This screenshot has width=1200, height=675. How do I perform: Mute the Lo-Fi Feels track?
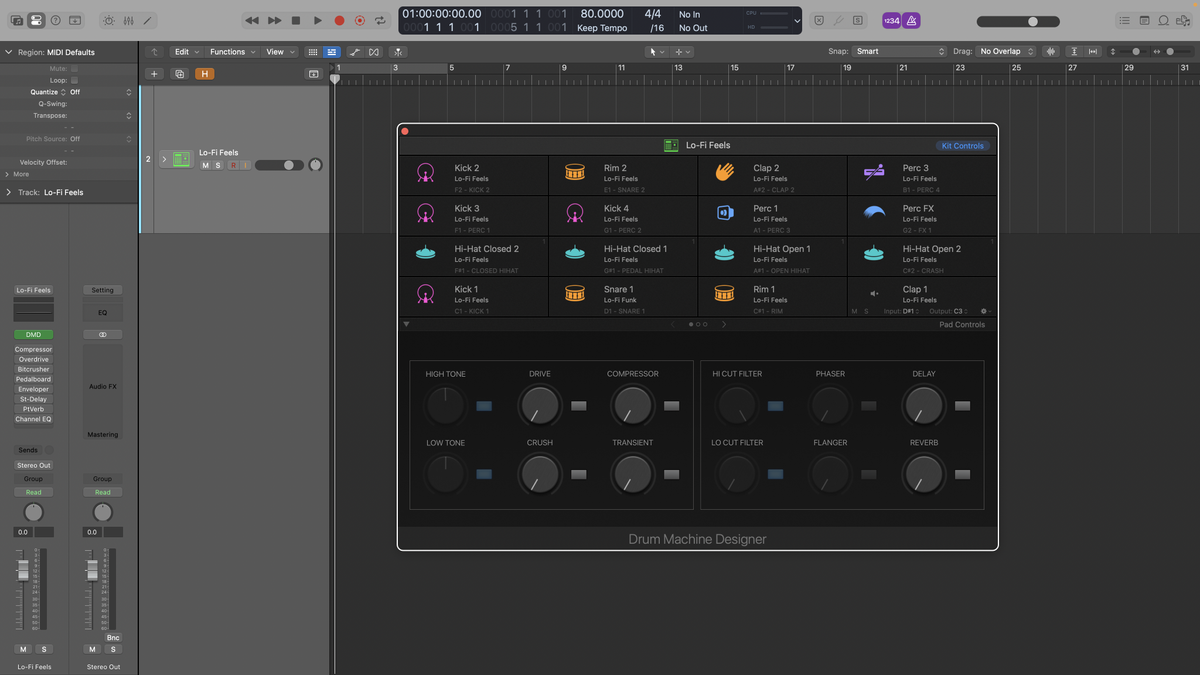(206, 165)
